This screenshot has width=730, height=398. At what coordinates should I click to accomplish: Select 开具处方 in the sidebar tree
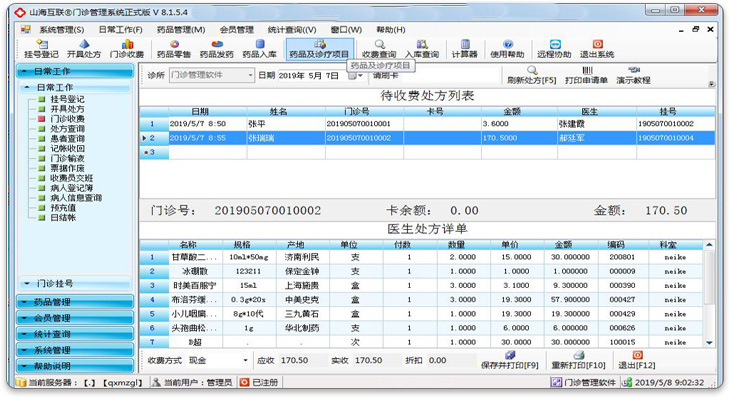(68, 109)
